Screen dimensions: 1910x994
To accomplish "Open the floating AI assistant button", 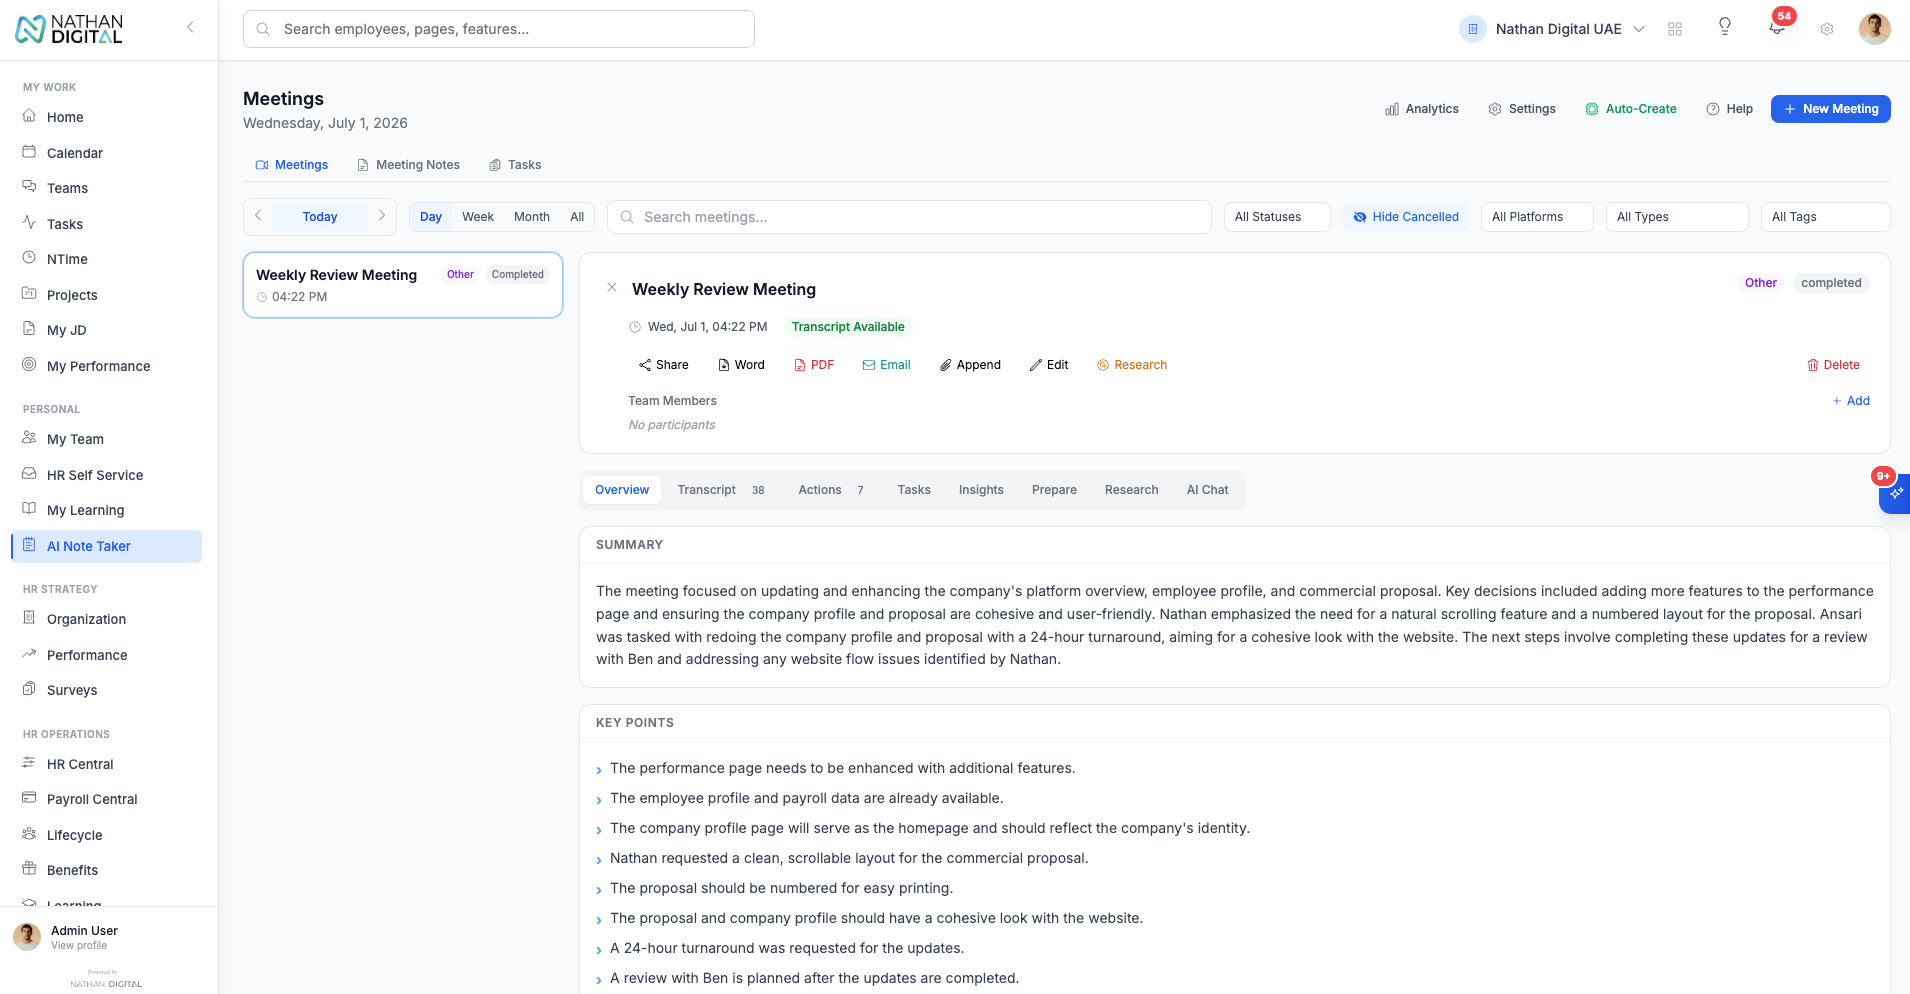I will (1895, 493).
